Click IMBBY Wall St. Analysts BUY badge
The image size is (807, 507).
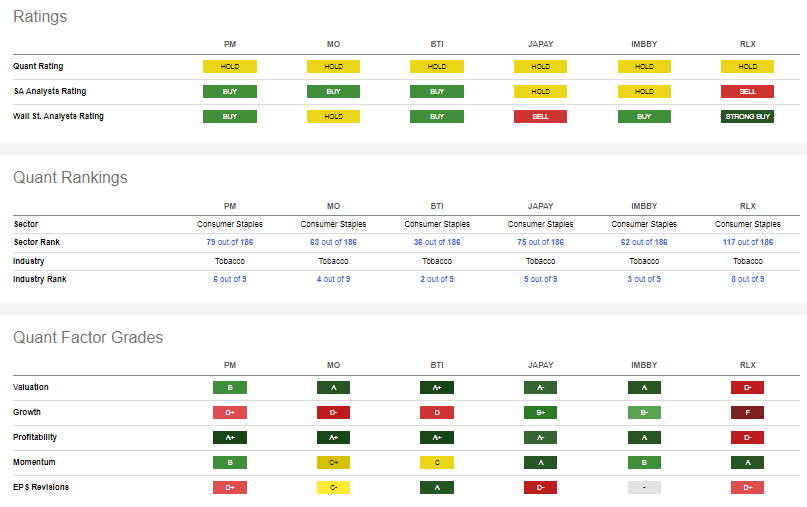[x=644, y=116]
